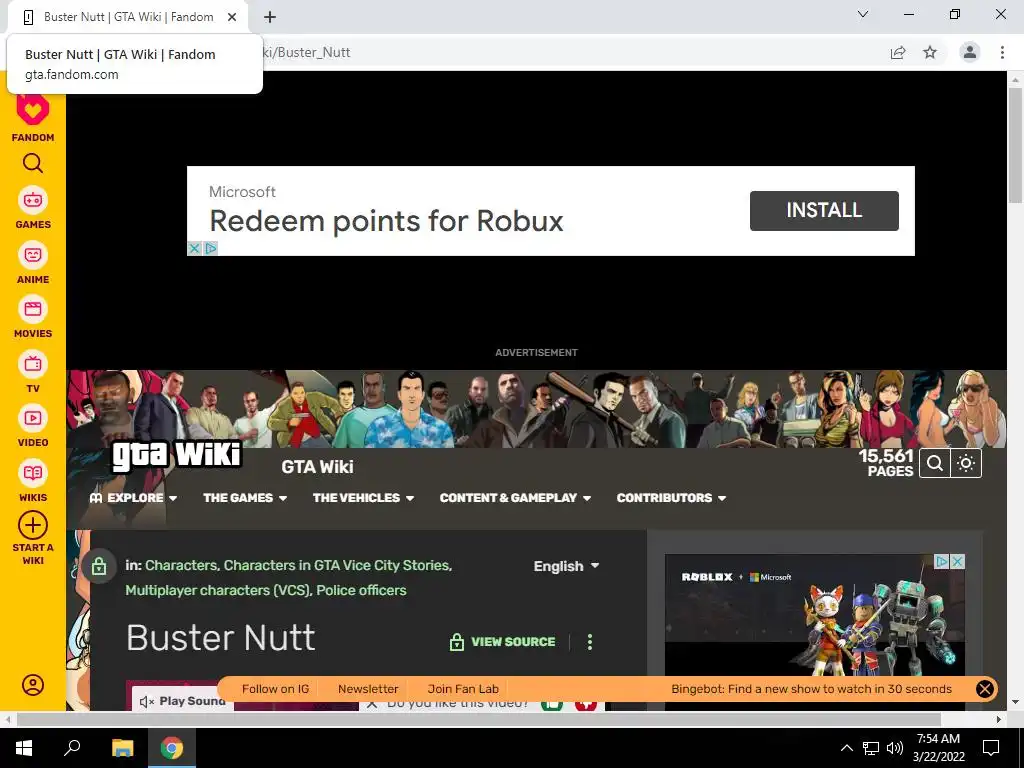Click AdChoices icon on Microsoft banner ad

tap(210, 248)
